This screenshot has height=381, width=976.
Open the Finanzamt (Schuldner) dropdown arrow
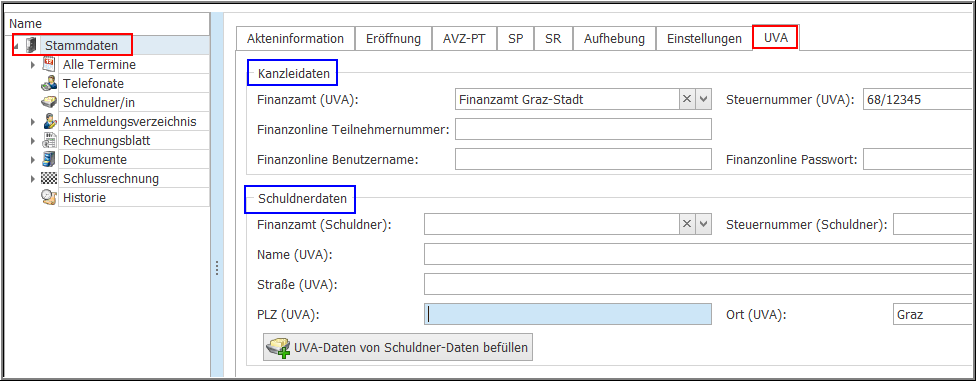click(703, 224)
